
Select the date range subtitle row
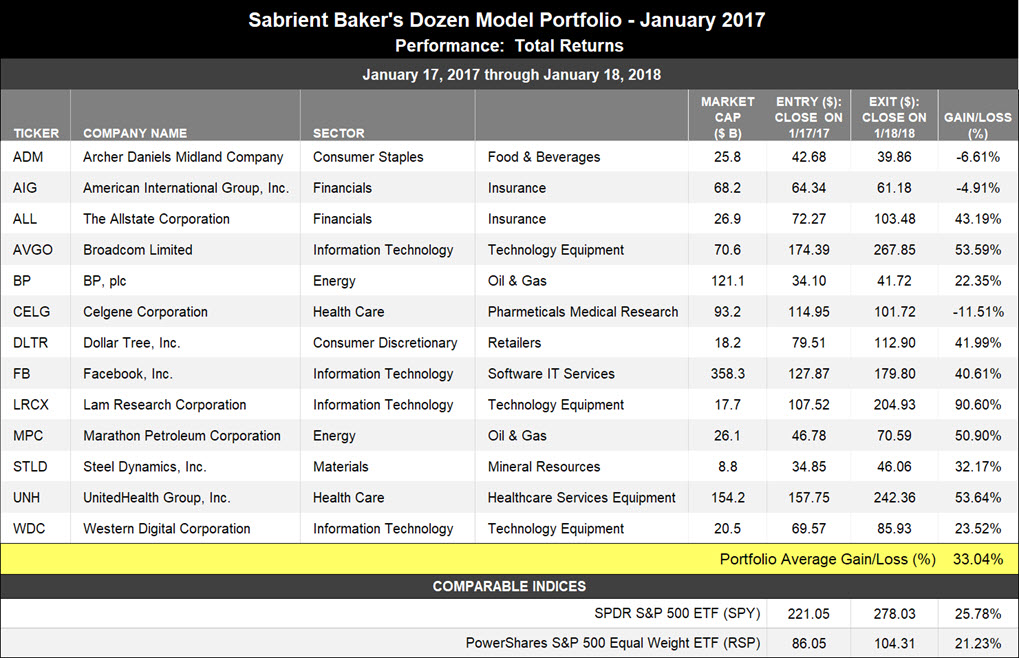(510, 75)
